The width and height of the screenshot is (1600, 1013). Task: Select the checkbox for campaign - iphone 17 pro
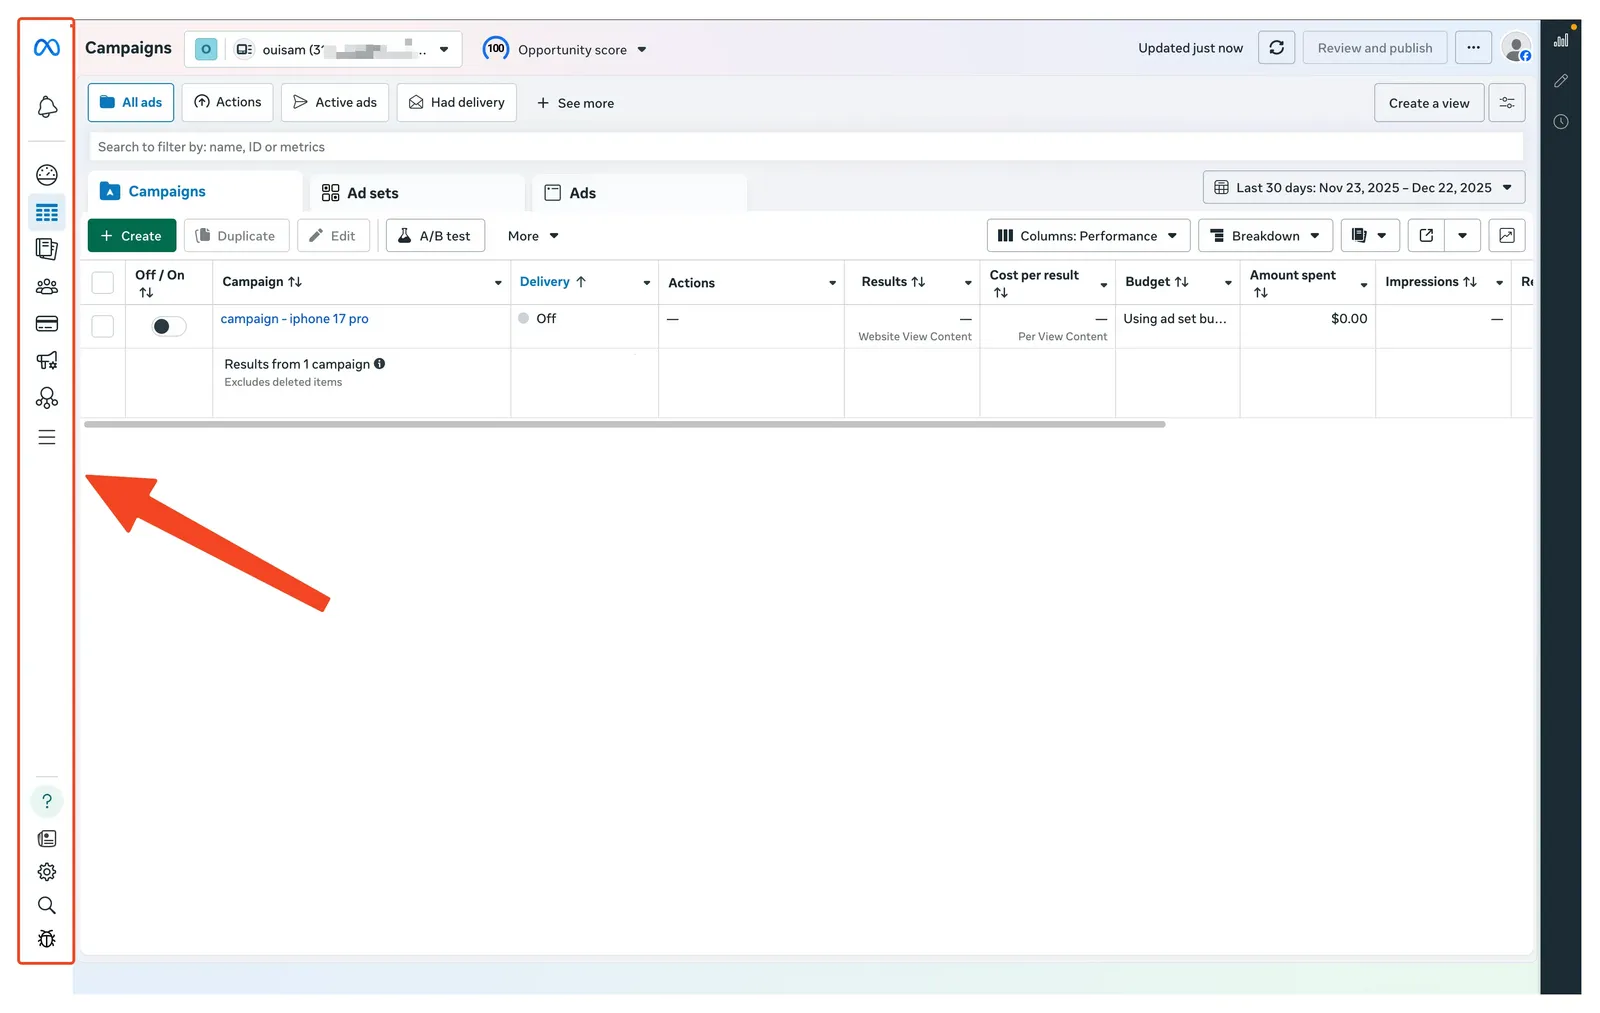click(x=102, y=326)
